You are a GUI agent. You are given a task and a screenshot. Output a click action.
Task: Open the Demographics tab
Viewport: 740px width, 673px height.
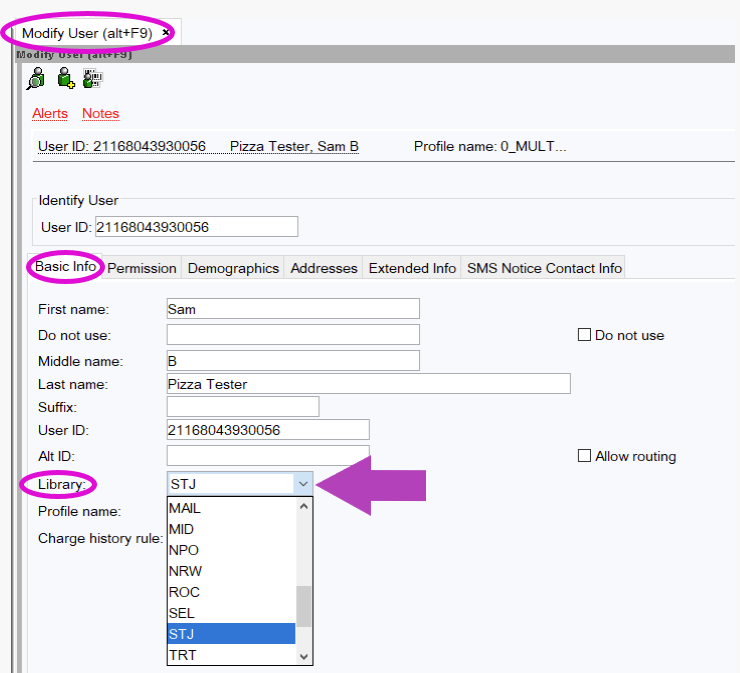click(233, 268)
